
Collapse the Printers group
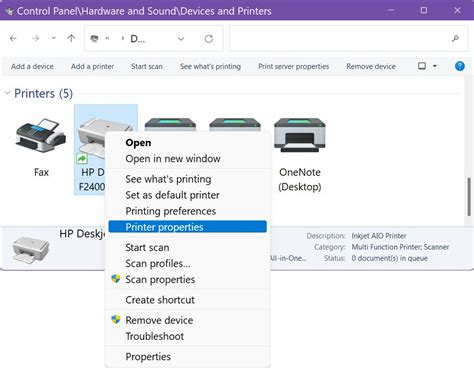pos(7,93)
